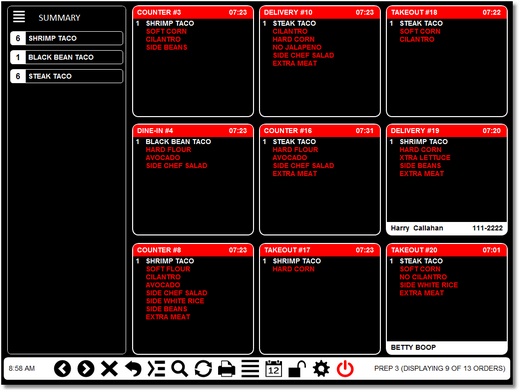Screen dimensions: 520x392
Task: Select the Takeout #20 order header
Action: (x=447, y=250)
